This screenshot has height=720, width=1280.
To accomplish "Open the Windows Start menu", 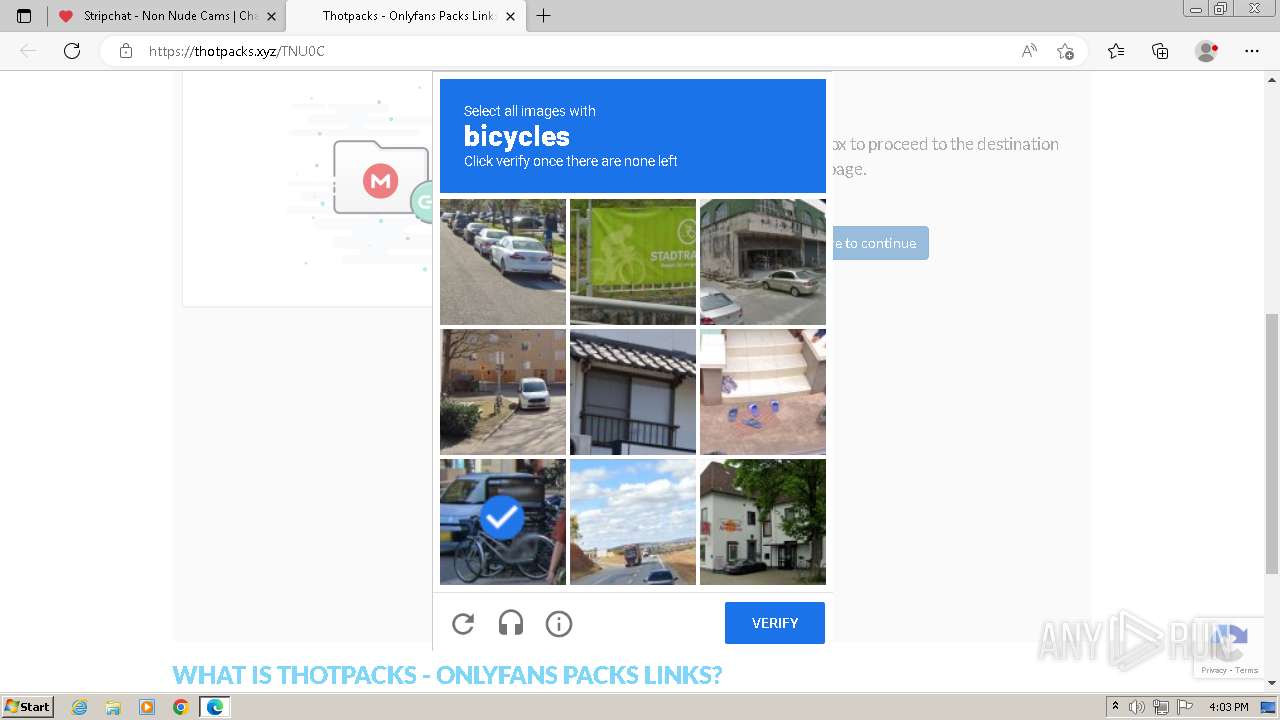I will [28, 707].
